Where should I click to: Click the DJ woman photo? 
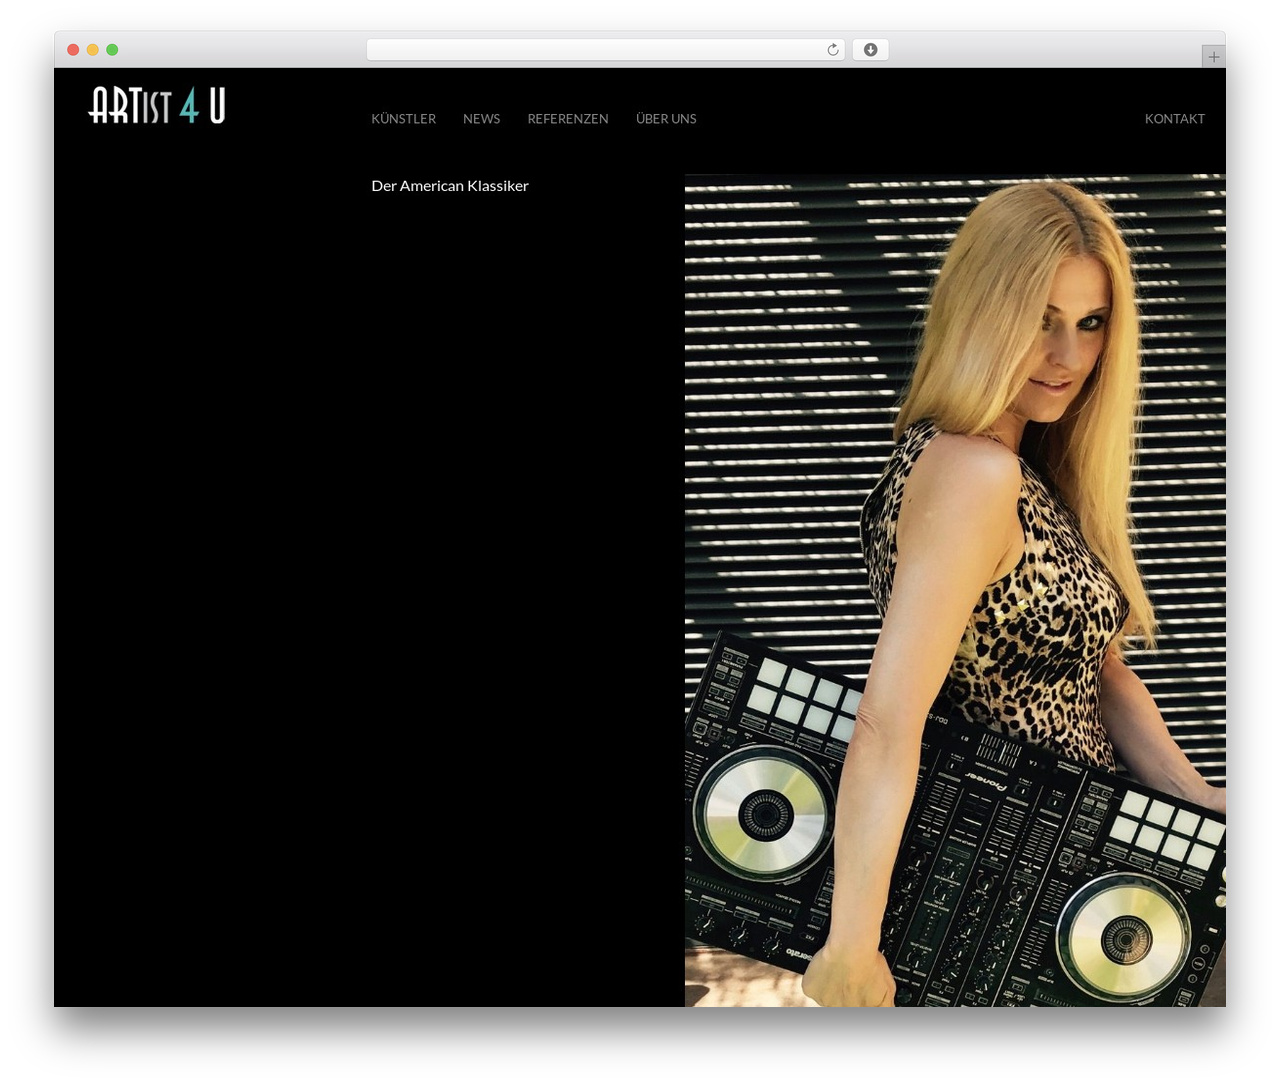click(955, 590)
